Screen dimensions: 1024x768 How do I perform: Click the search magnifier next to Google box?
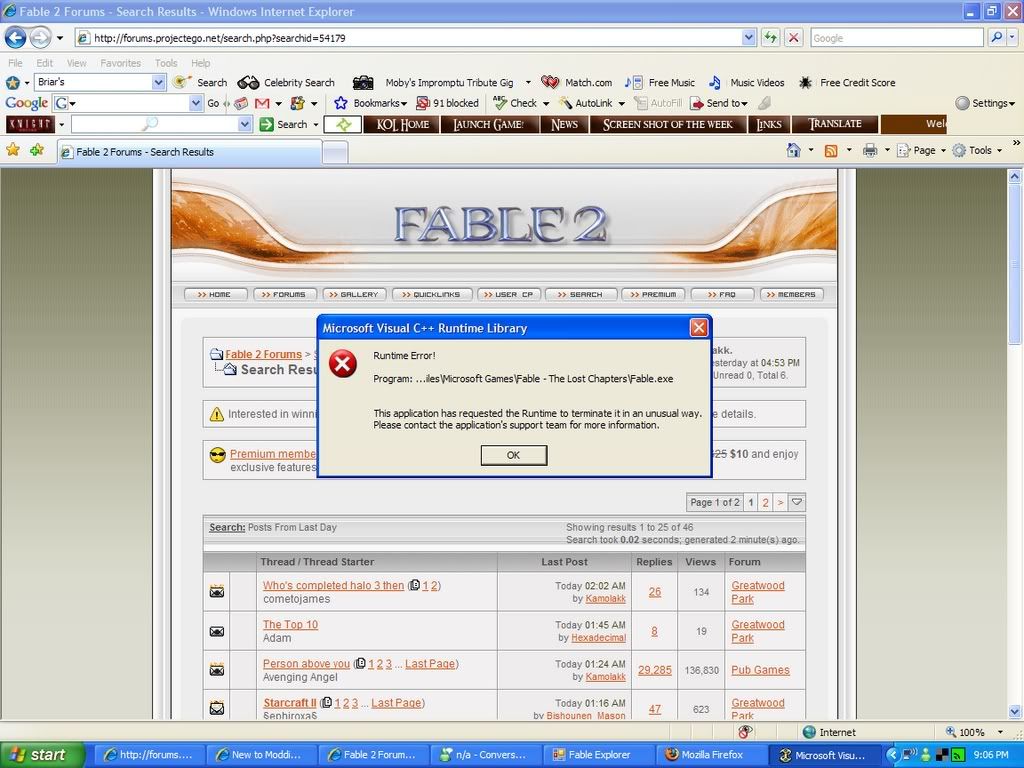point(997,38)
